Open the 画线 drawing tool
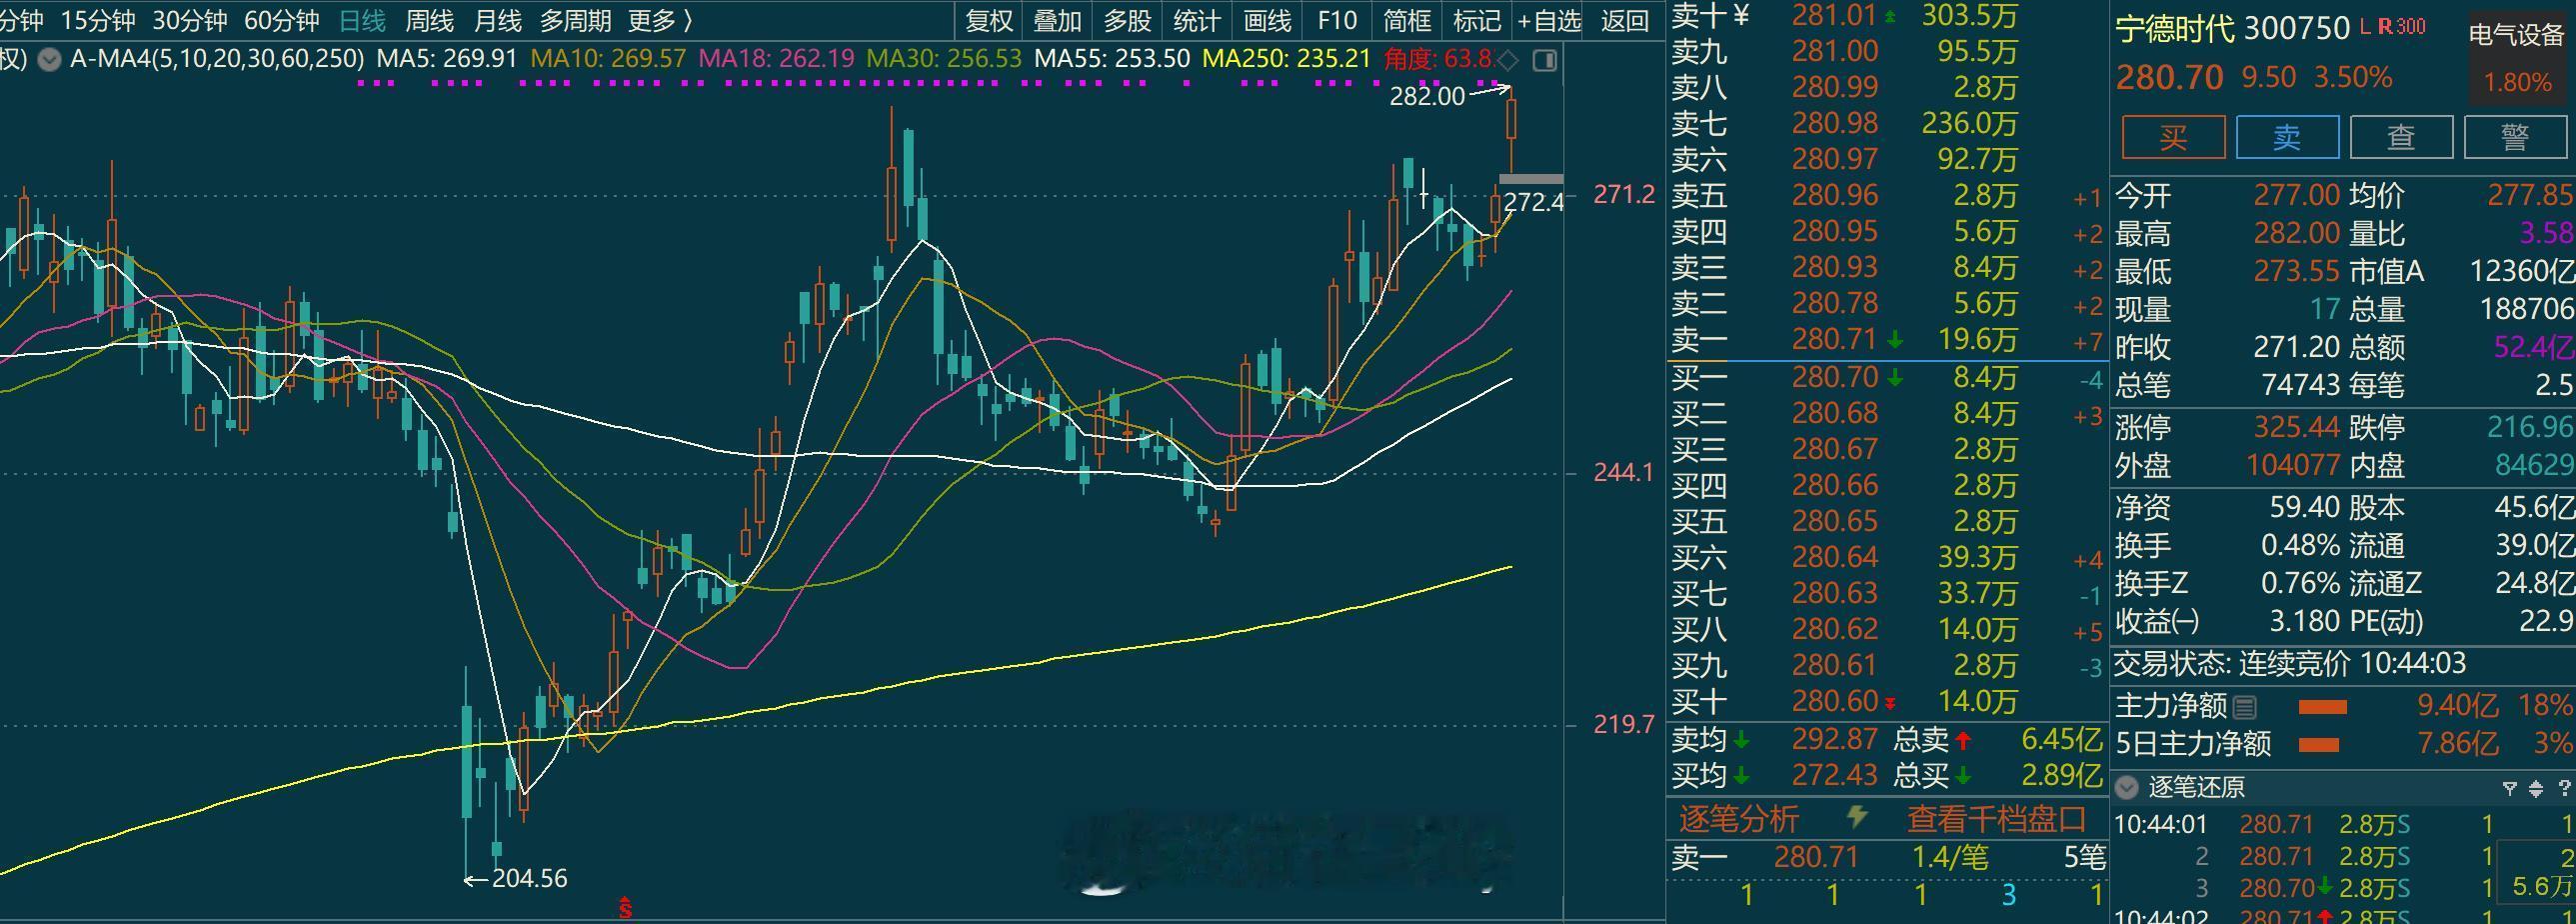This screenshot has width=2576, height=924. point(1267,20)
